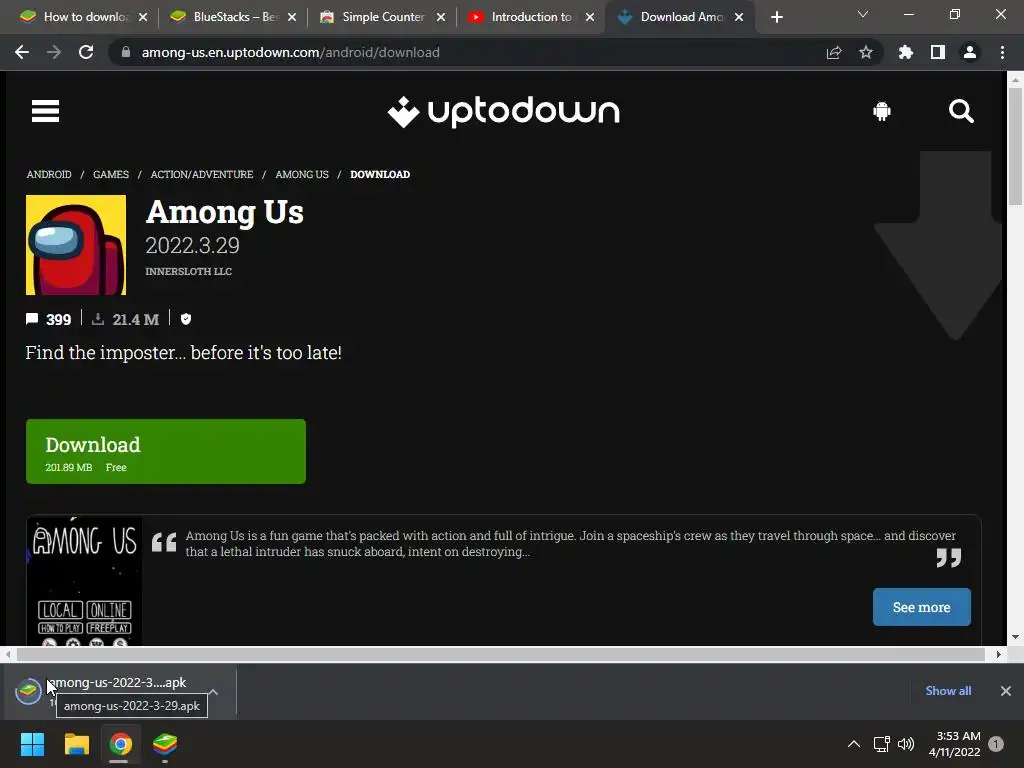Open the Windows Start menu
This screenshot has height=768, width=1024.
point(32,744)
